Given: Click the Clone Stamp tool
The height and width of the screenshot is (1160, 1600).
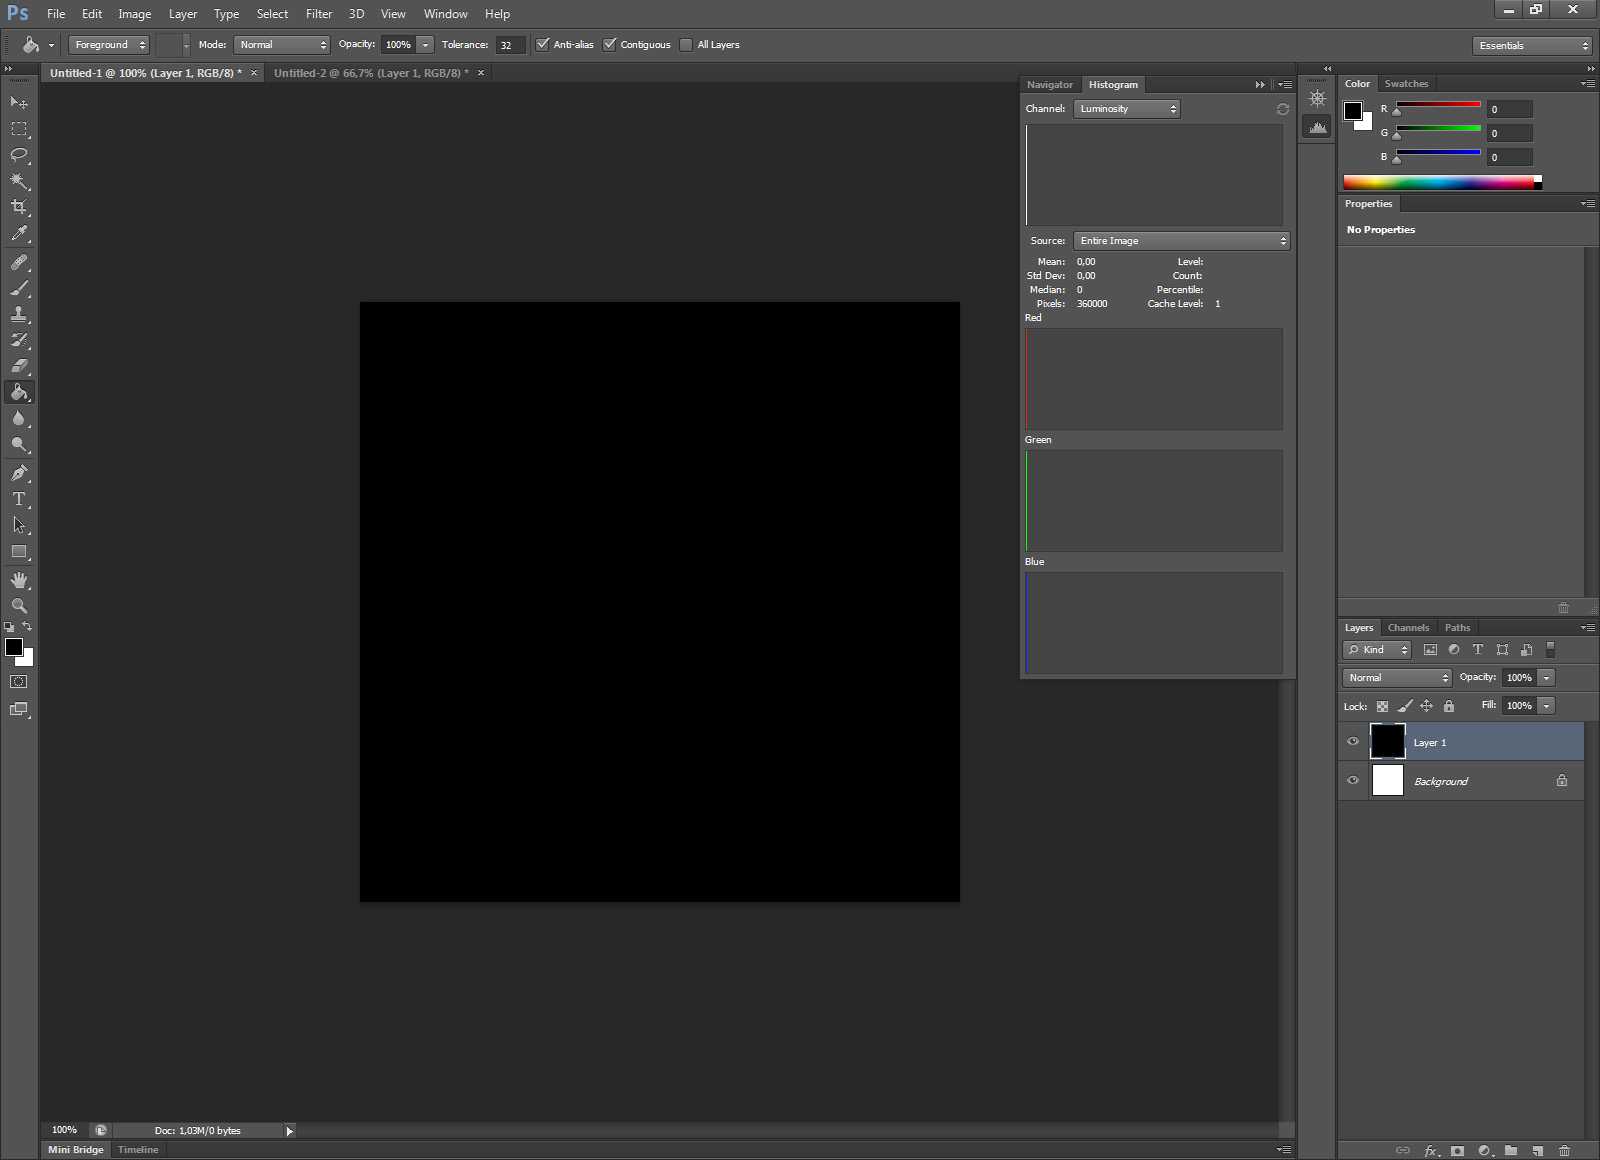Looking at the screenshot, I should click(19, 314).
